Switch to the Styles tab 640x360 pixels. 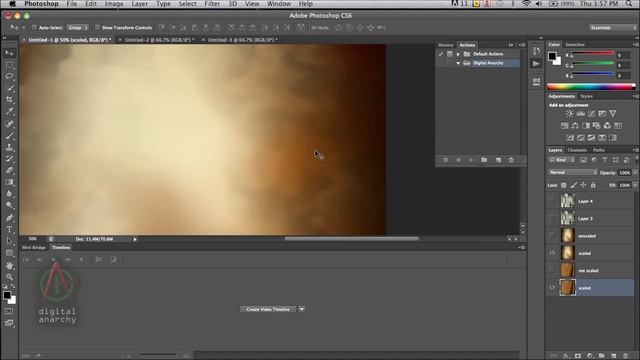tap(587, 96)
